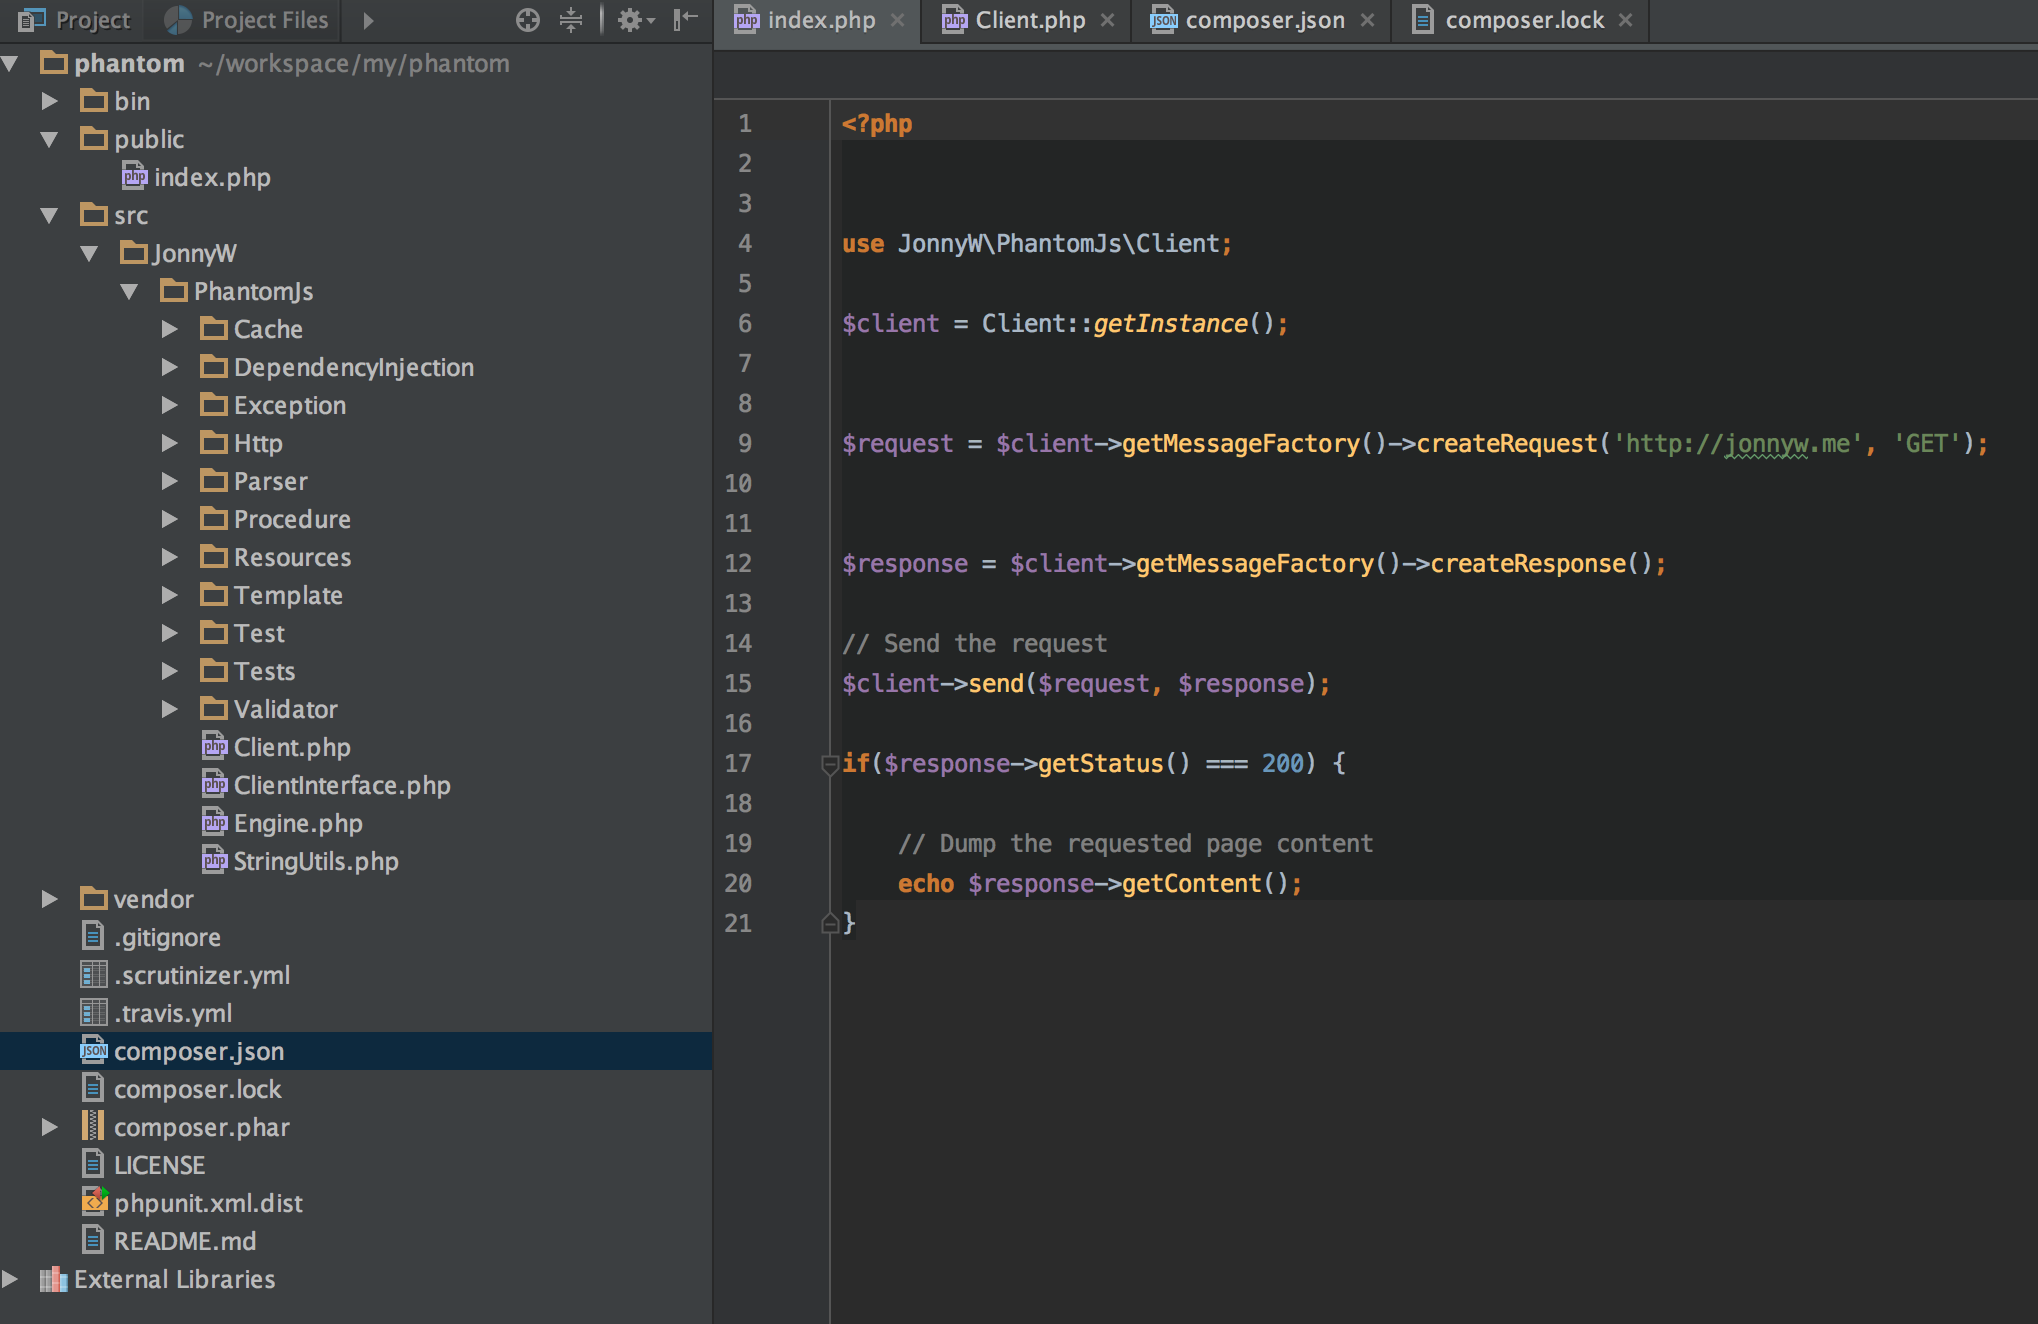This screenshot has height=1324, width=2038.
Task: Click the scroll-from-source target icon
Action: pos(528,20)
